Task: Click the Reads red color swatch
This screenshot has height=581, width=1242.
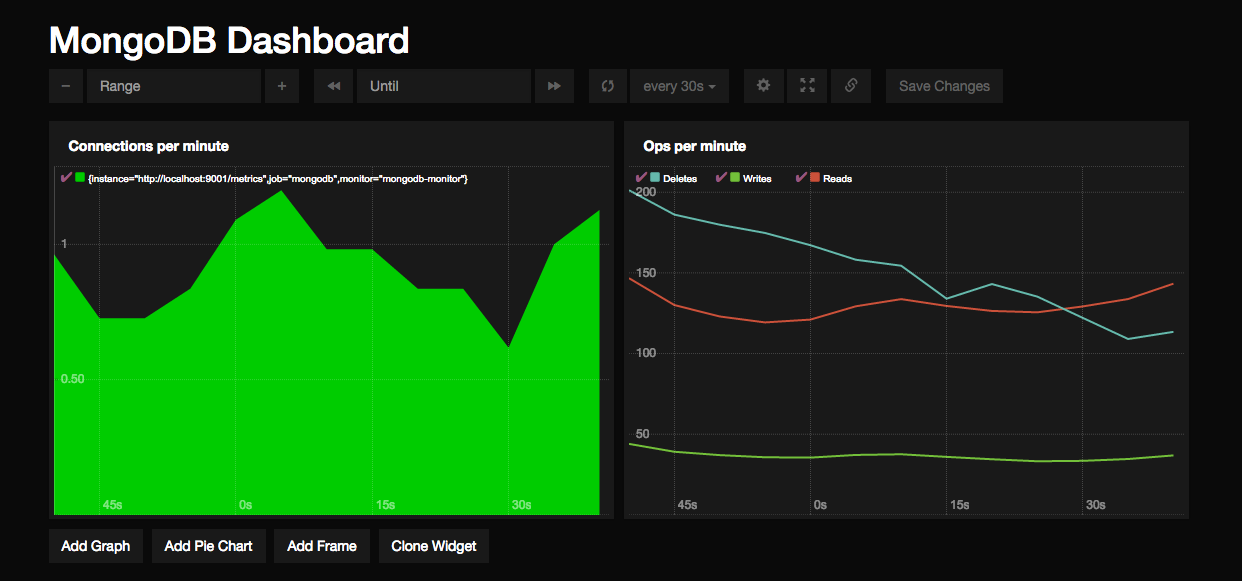Action: (815, 178)
